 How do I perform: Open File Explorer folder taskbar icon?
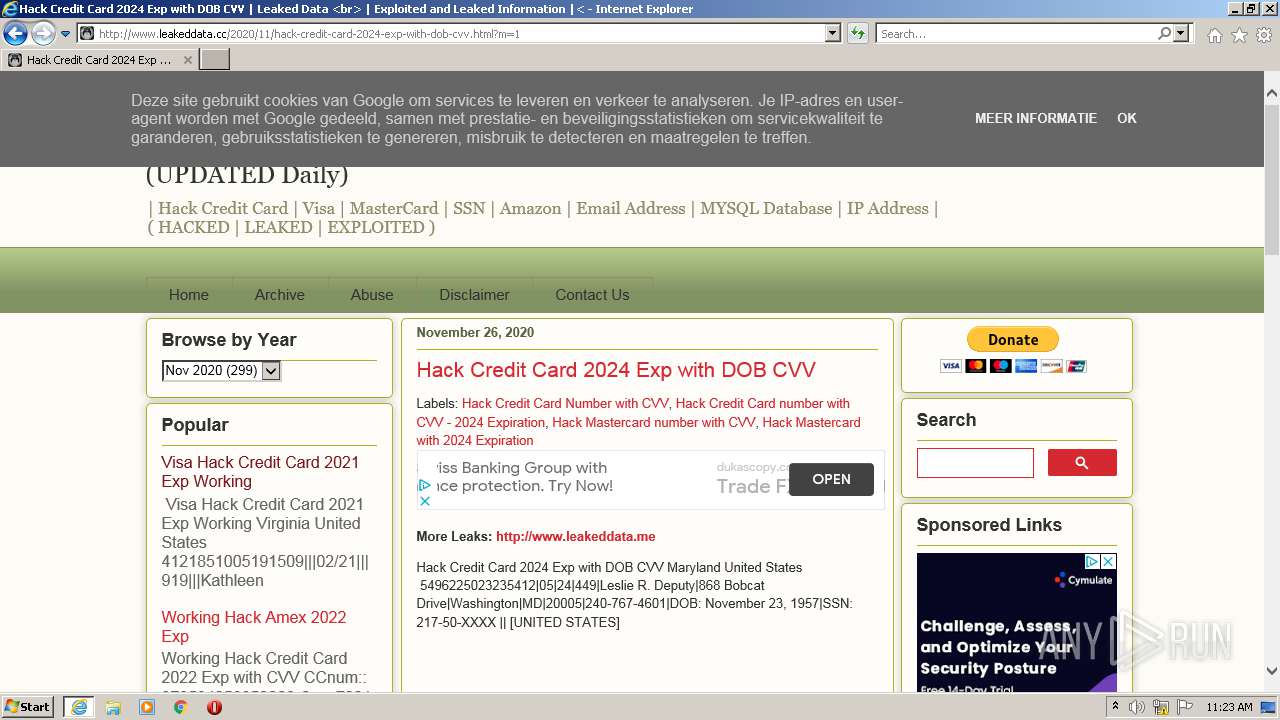(x=113, y=707)
